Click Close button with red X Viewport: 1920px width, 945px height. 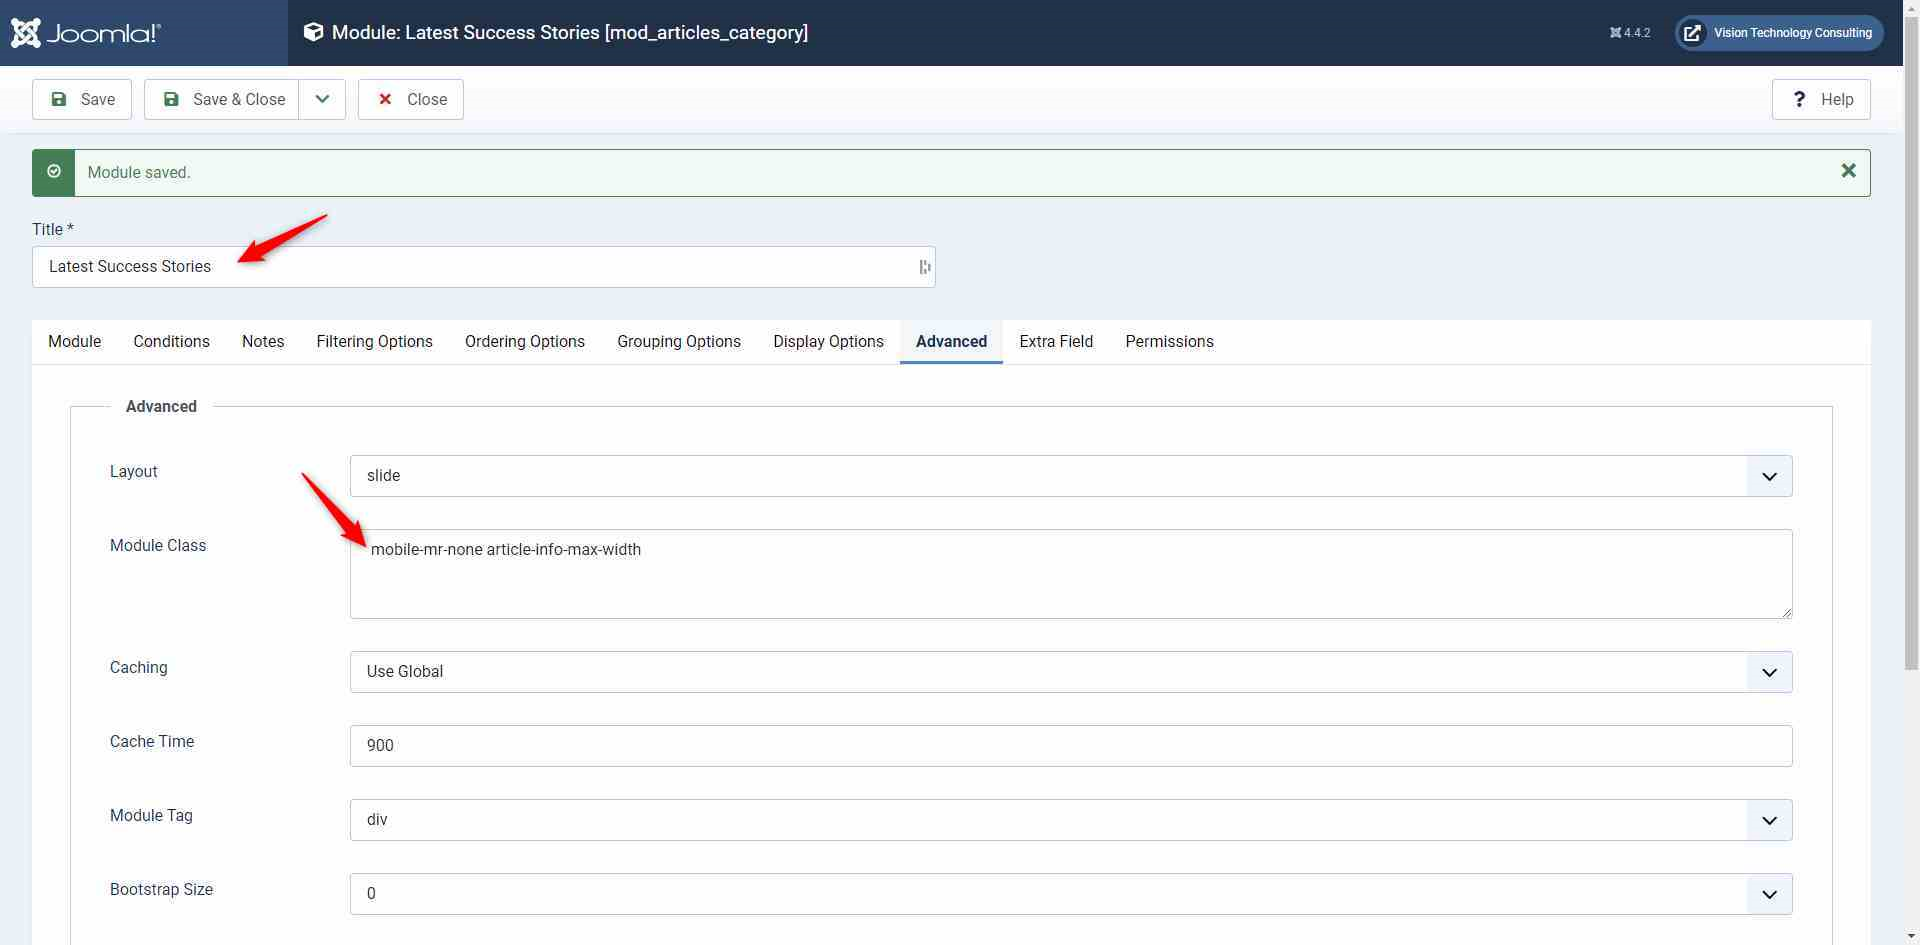(x=411, y=99)
